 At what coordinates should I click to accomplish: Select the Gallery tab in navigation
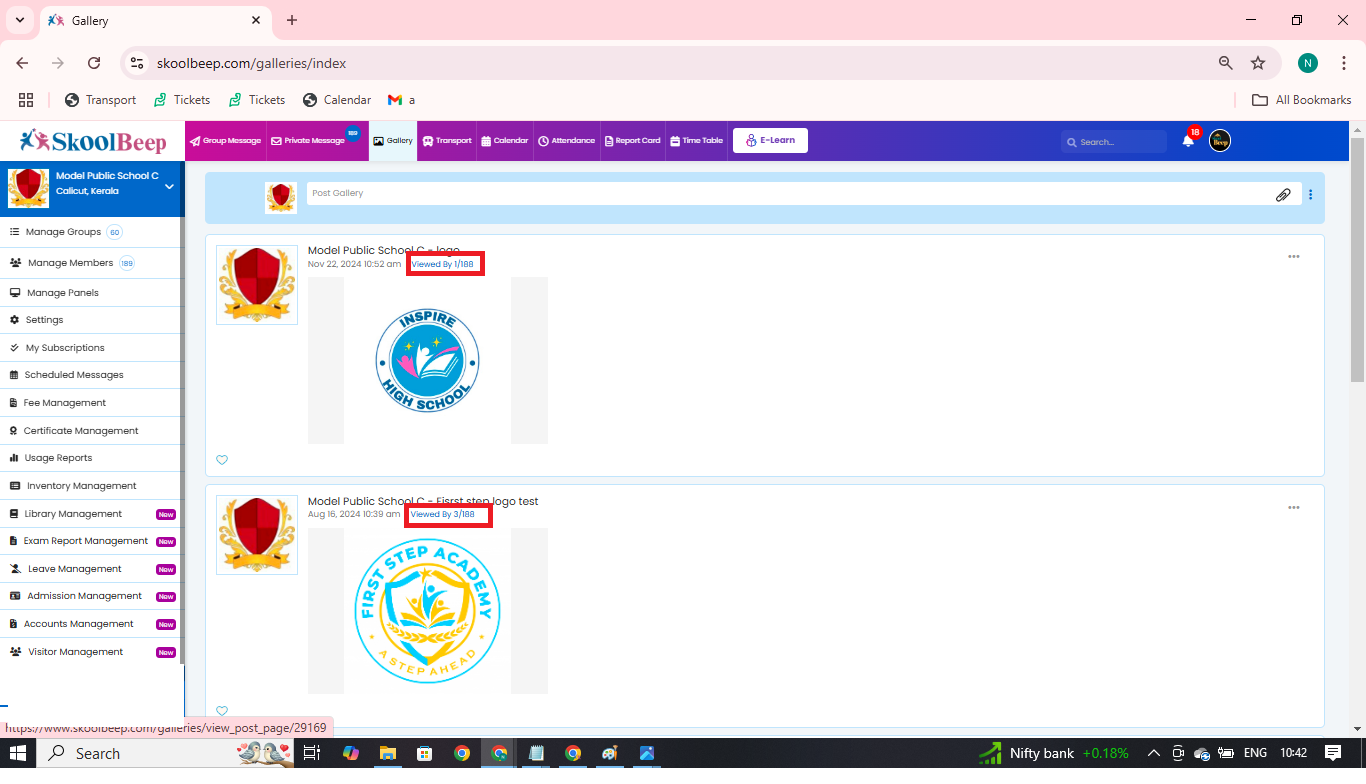tap(393, 141)
